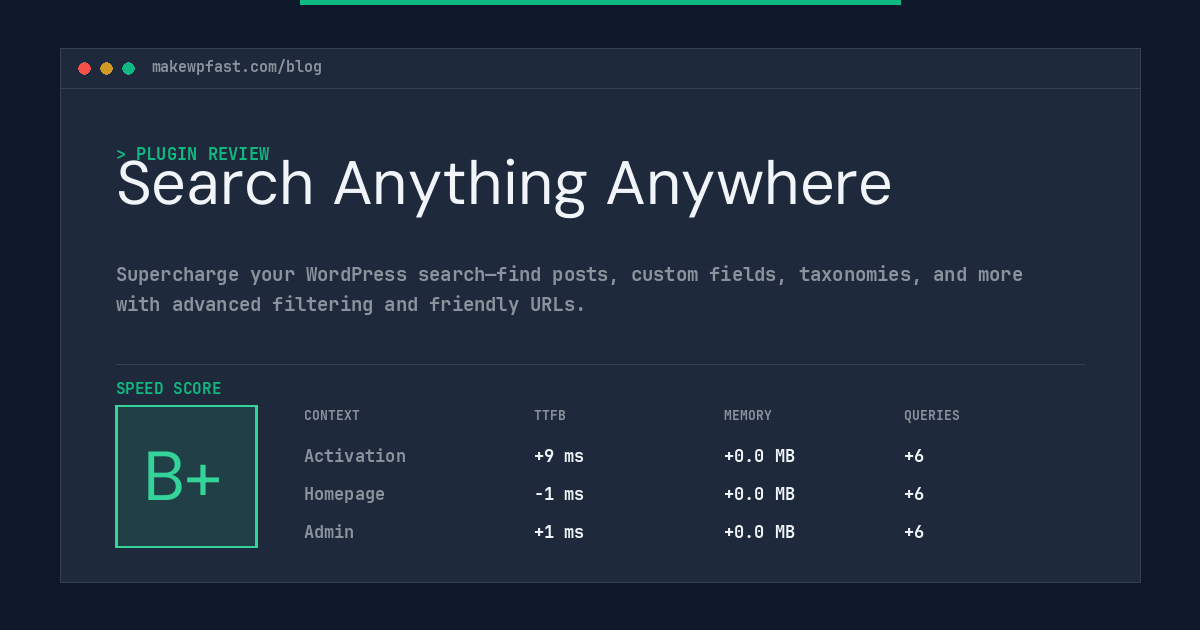Viewport: 1200px width, 630px height.
Task: Click the 'SPEED SCORE' label
Action: click(x=169, y=389)
